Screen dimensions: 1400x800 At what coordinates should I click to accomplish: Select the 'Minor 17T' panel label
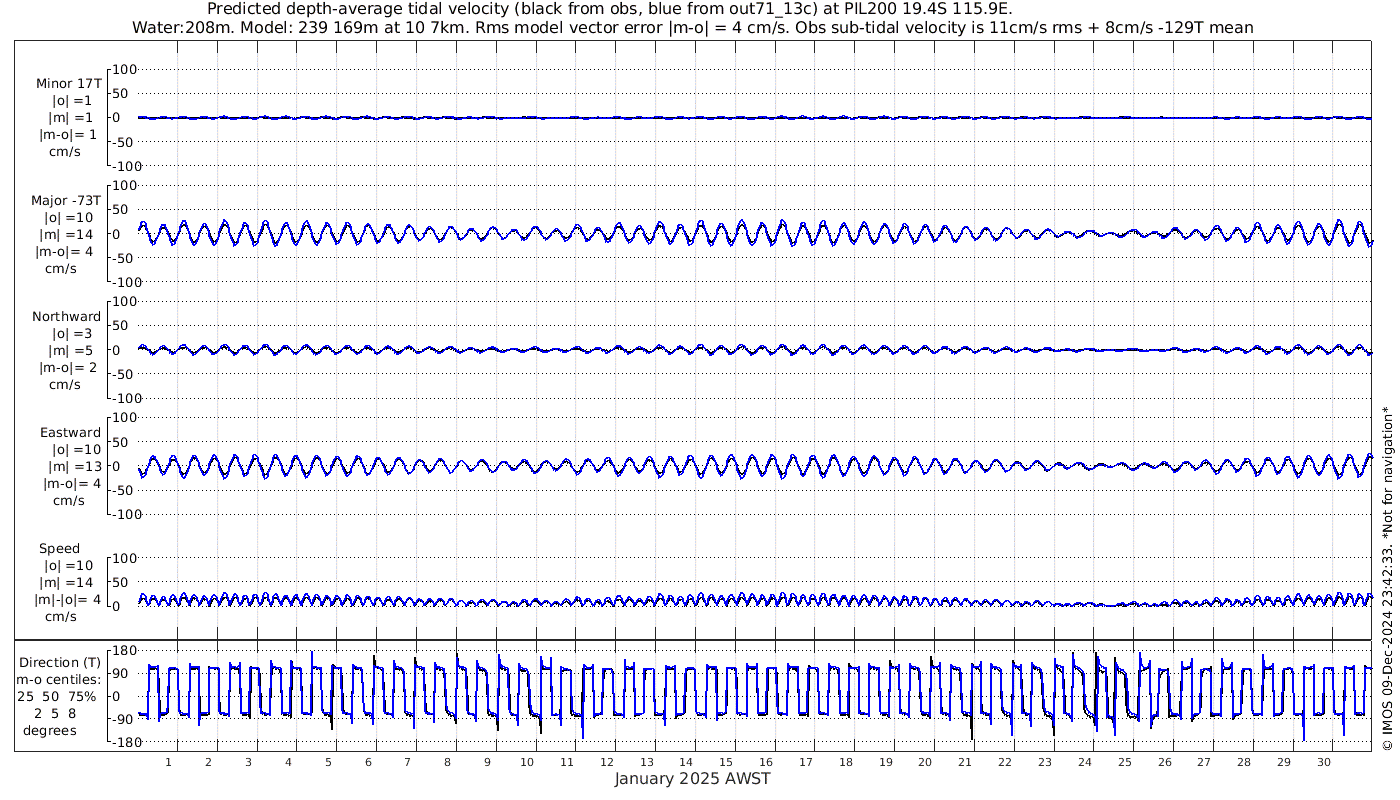(68, 84)
